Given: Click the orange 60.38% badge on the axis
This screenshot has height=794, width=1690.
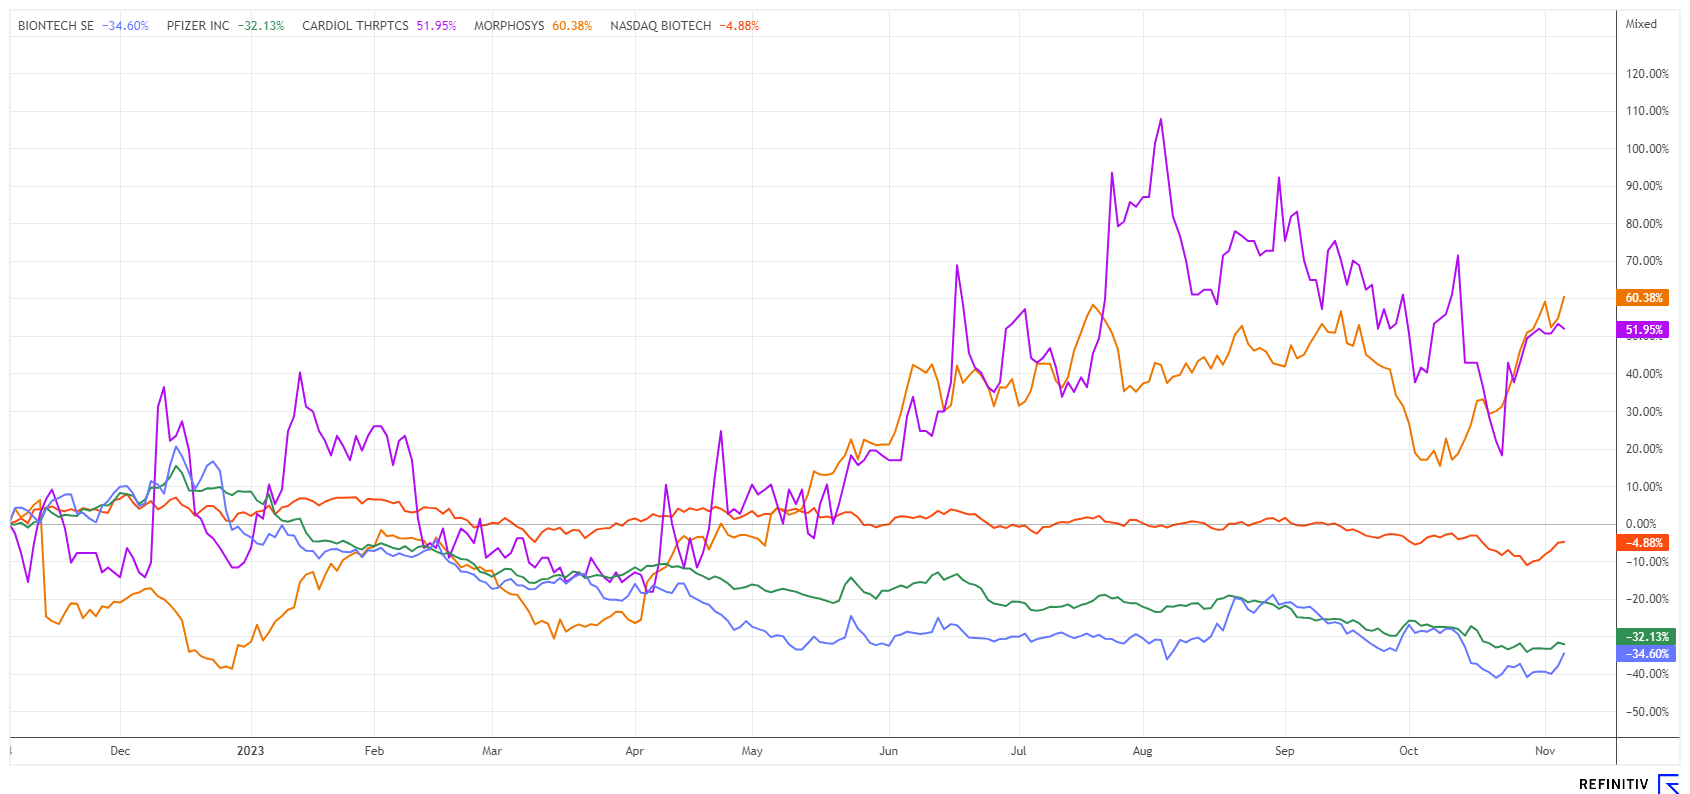Looking at the screenshot, I should tap(1643, 298).
